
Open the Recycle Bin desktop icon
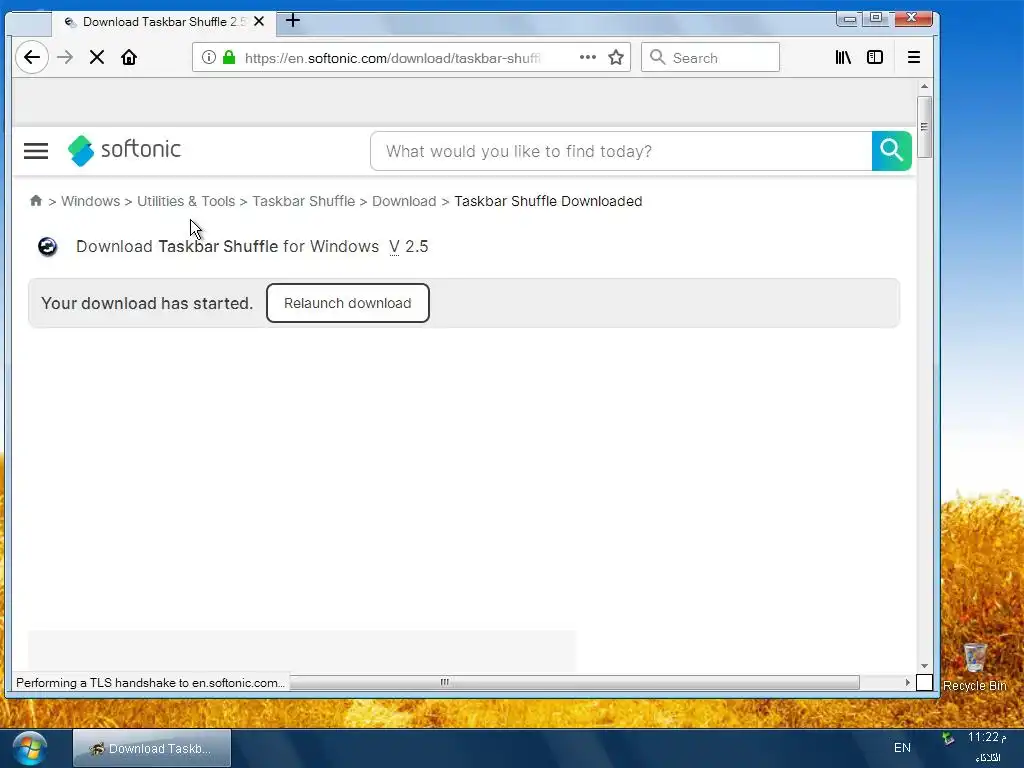975,667
